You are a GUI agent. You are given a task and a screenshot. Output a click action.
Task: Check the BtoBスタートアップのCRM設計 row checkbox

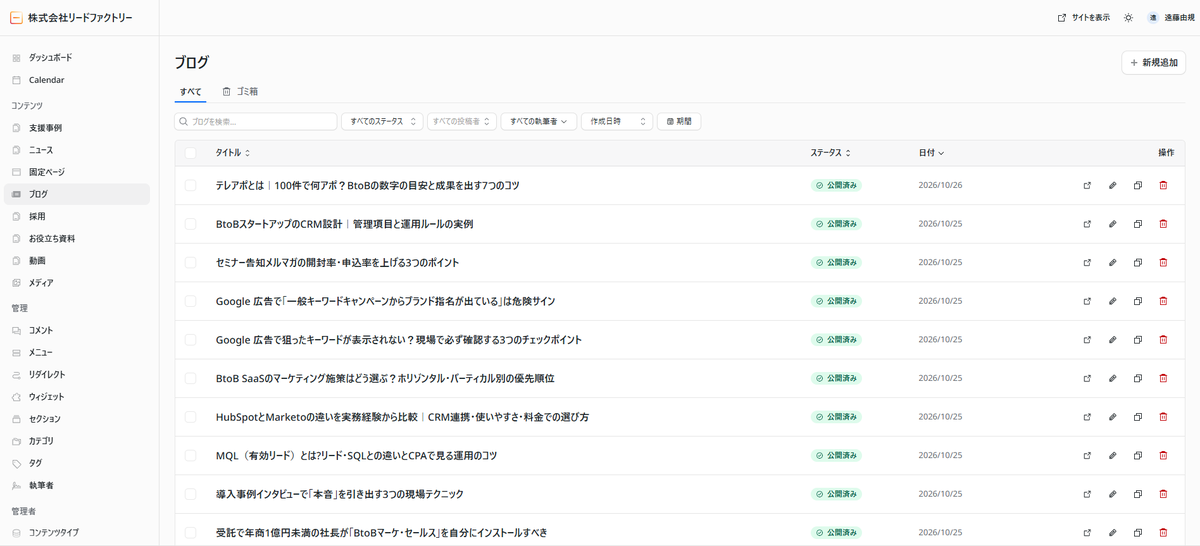point(191,224)
